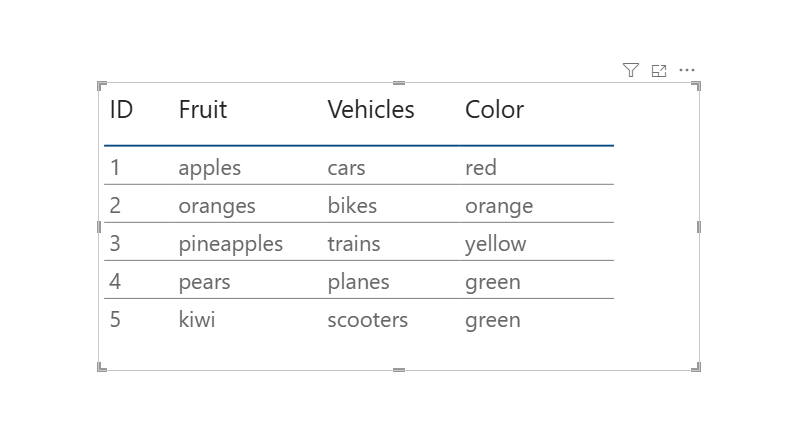Click the planes cell

point(358,282)
